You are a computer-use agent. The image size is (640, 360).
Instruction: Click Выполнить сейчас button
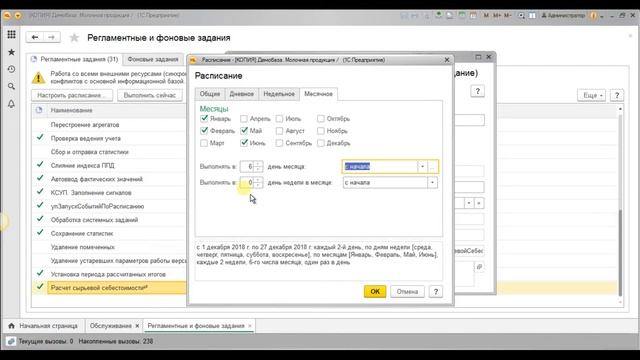click(x=150, y=95)
